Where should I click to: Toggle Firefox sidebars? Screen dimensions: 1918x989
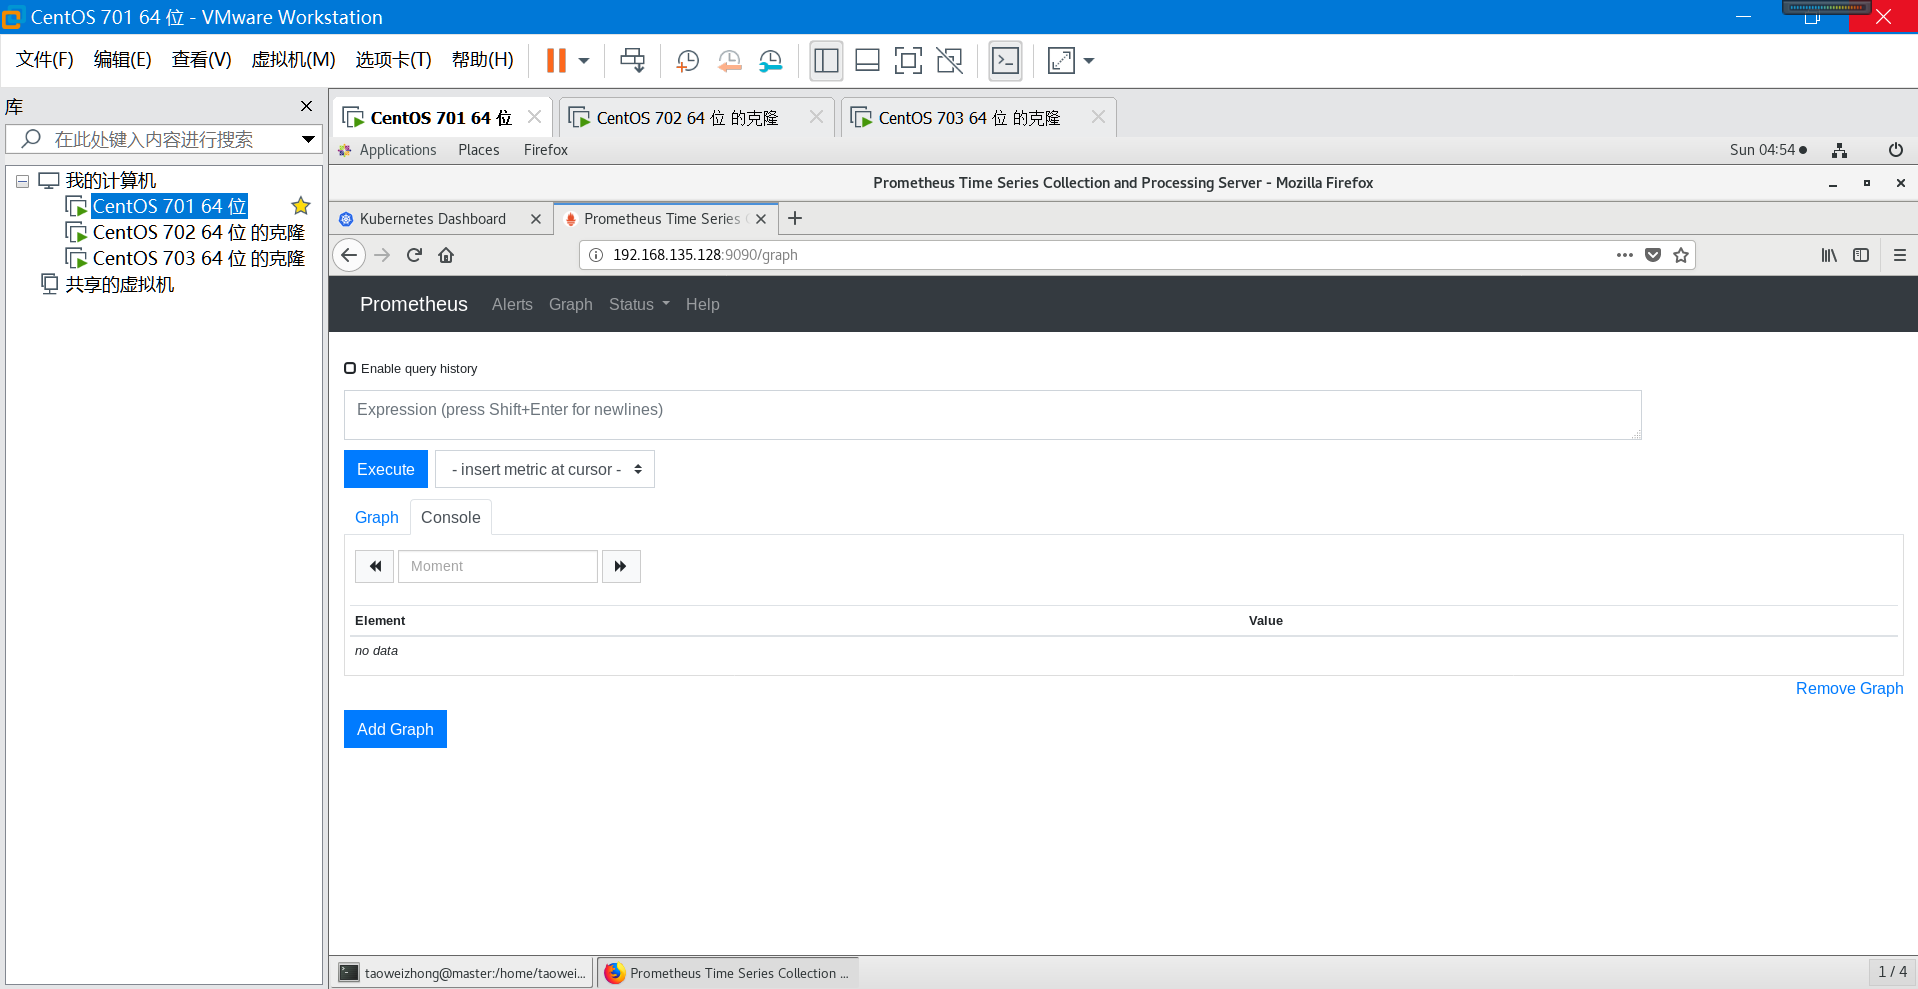pos(1861,255)
